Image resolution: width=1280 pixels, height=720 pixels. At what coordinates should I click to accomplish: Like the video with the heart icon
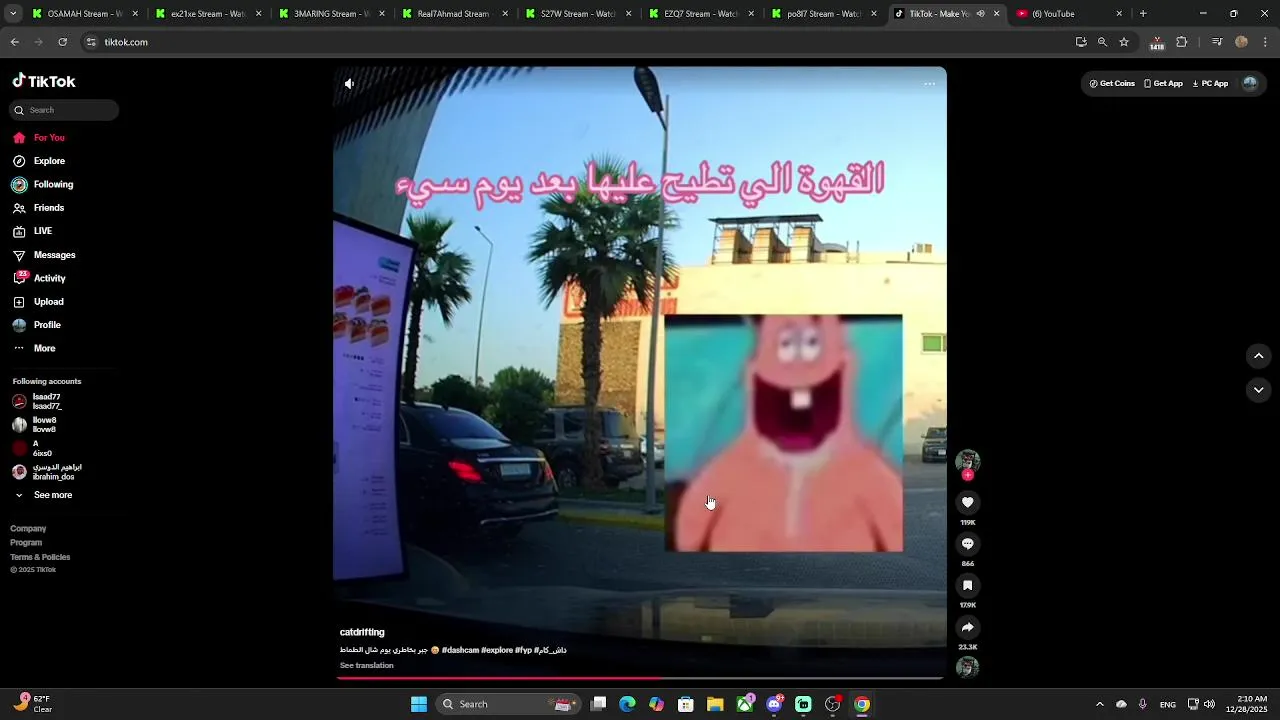click(967, 502)
